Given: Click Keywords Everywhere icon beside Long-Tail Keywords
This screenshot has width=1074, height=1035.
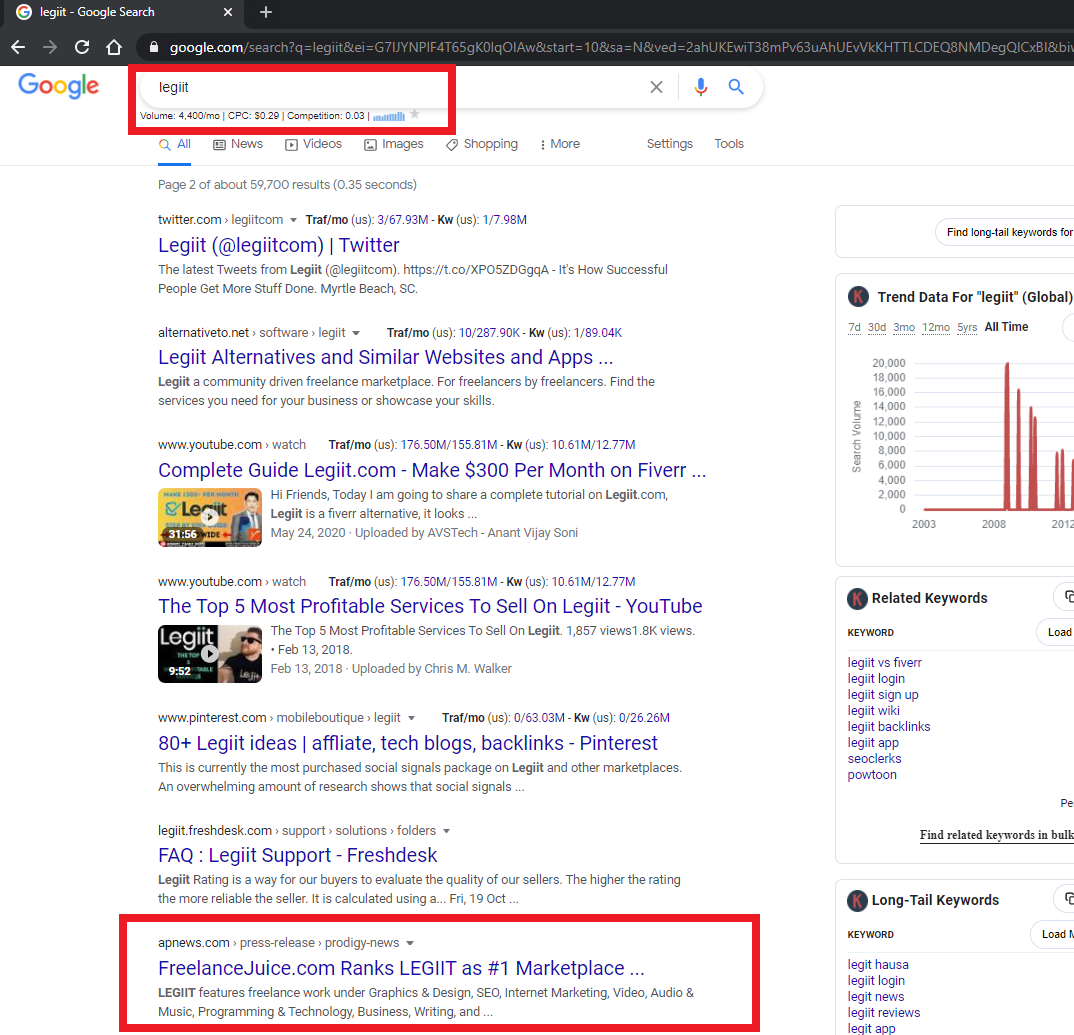Looking at the screenshot, I should pos(857,900).
